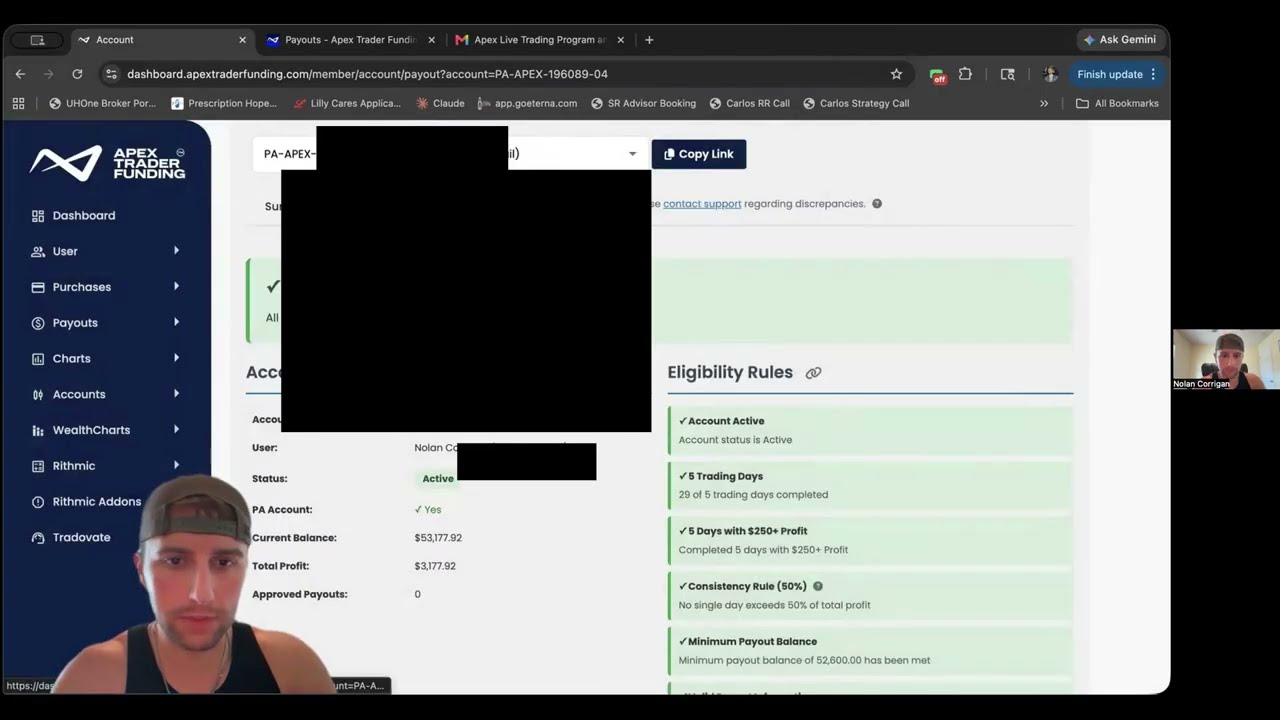1280x720 pixels.
Task: Switch to Apex Live Trading Program Gmail tab
Action: [540, 40]
